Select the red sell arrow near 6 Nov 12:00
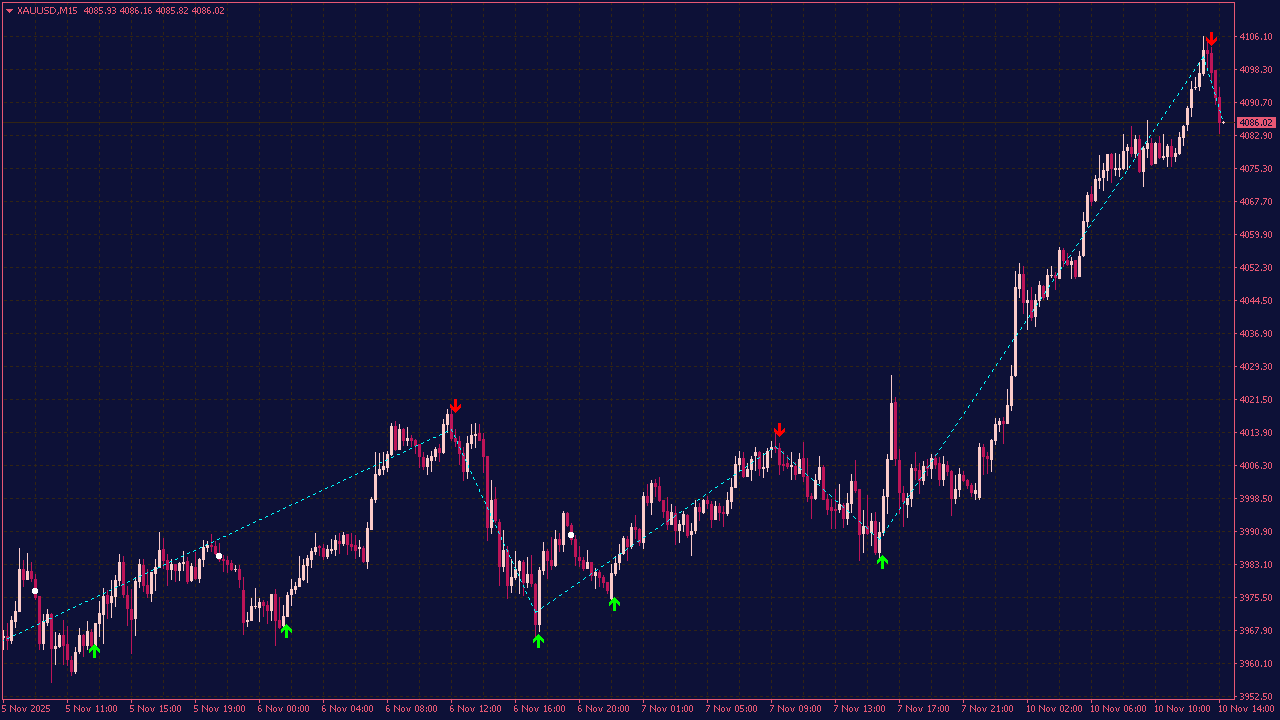This screenshot has height=720, width=1280. pyautogui.click(x=456, y=406)
